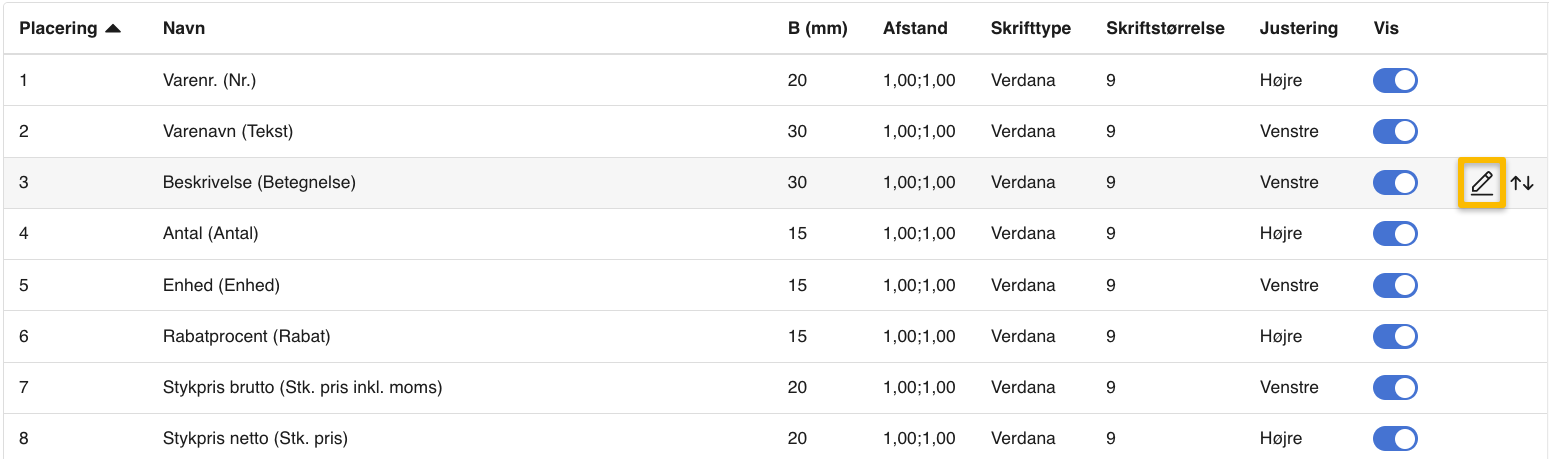Screen dimensions: 1549x459
Task: Click the edit pencil icon for Beskrivelse
Action: (1481, 183)
